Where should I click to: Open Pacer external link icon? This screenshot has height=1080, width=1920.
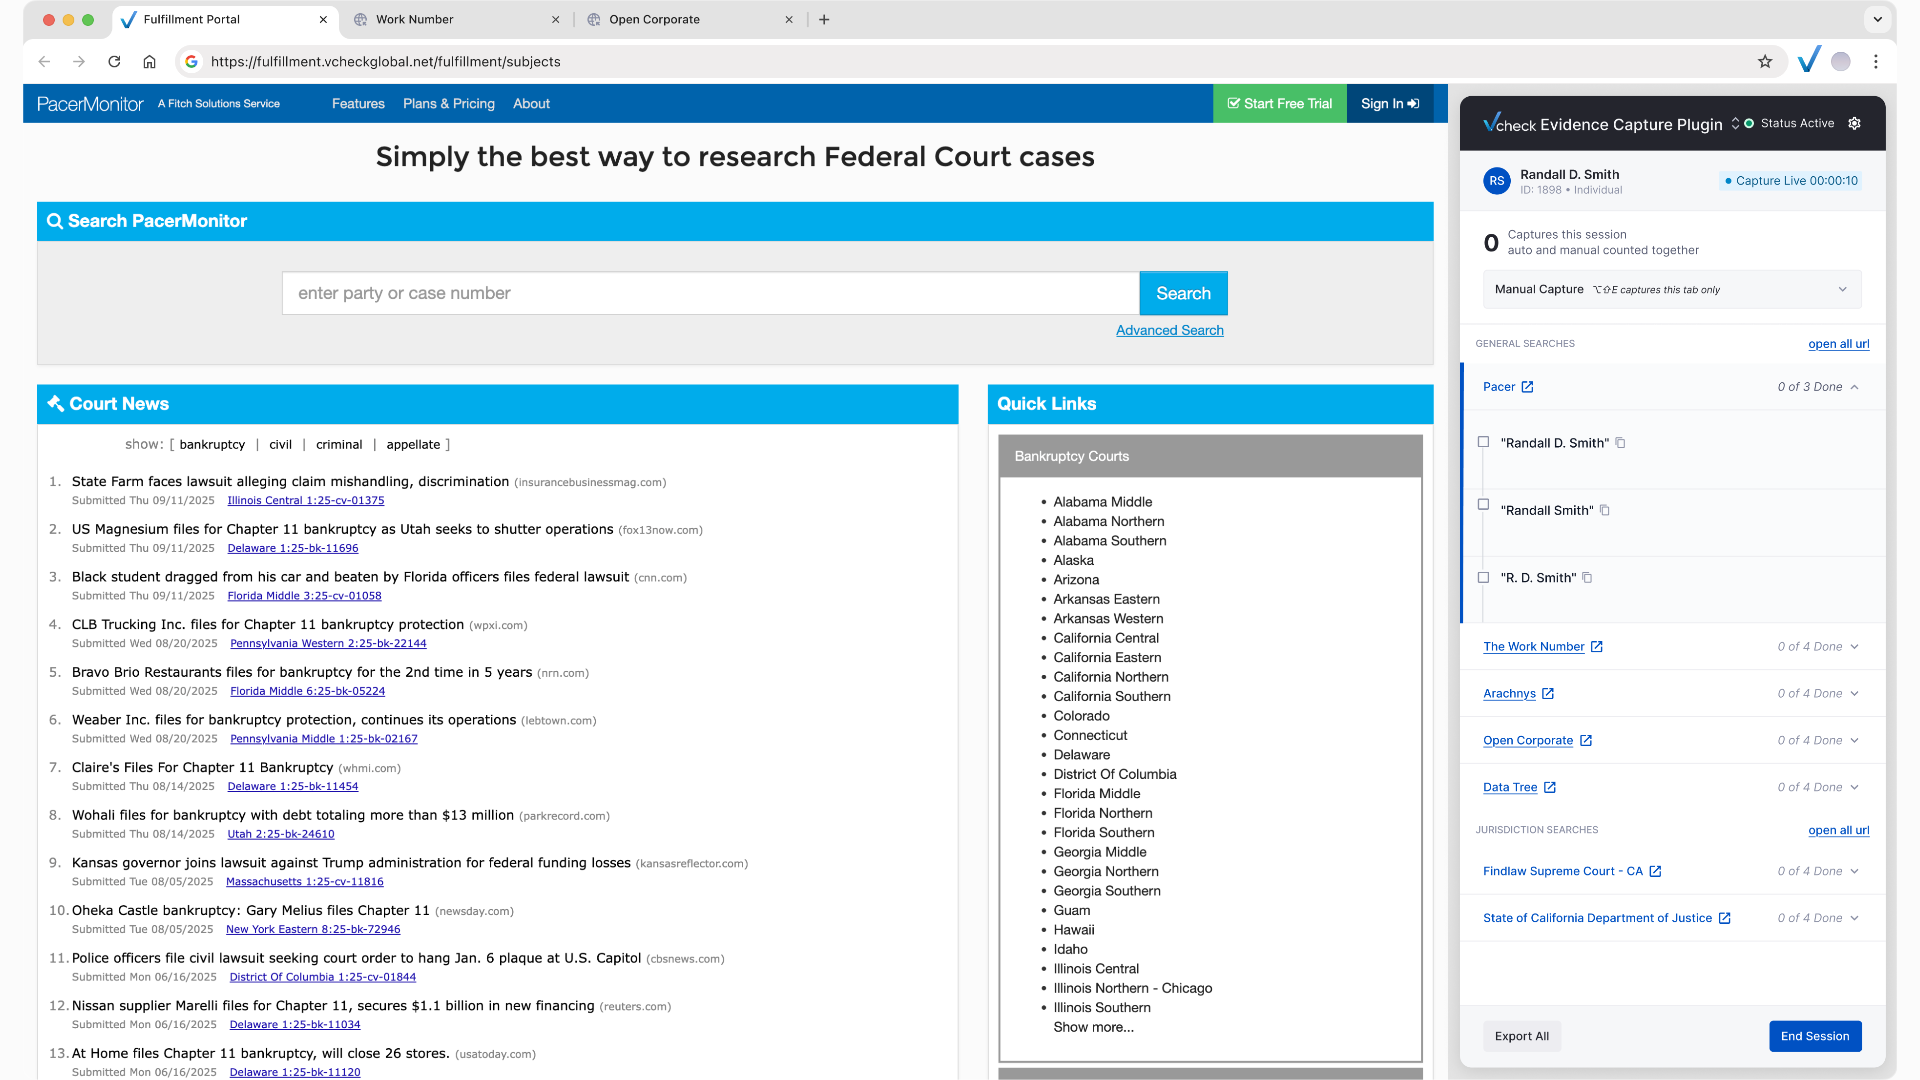pos(1527,387)
